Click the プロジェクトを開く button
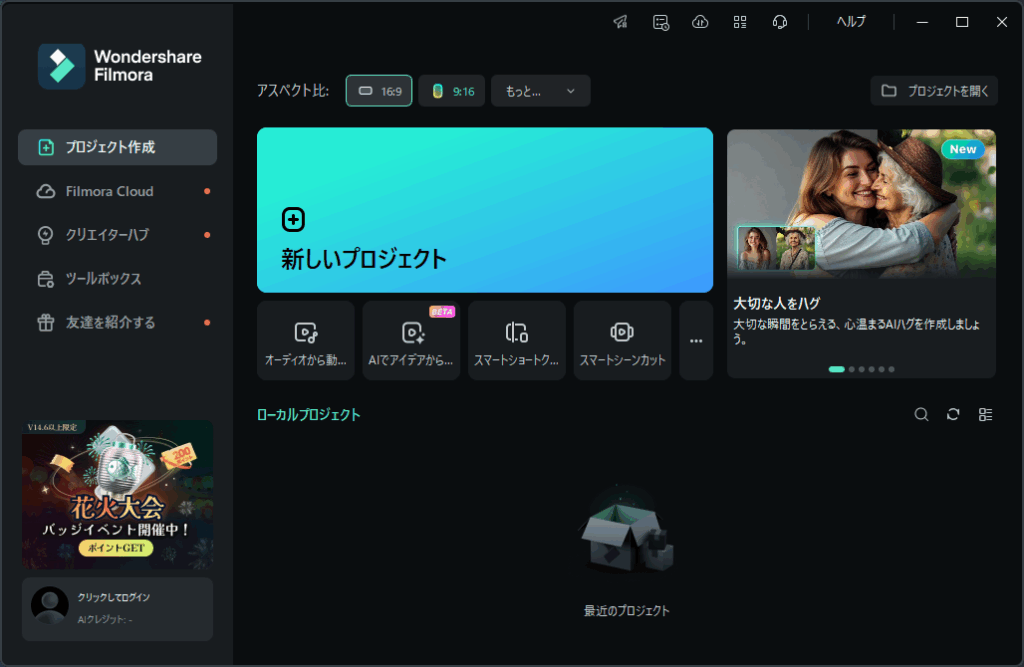The image size is (1024, 667). pyautogui.click(x=934, y=91)
